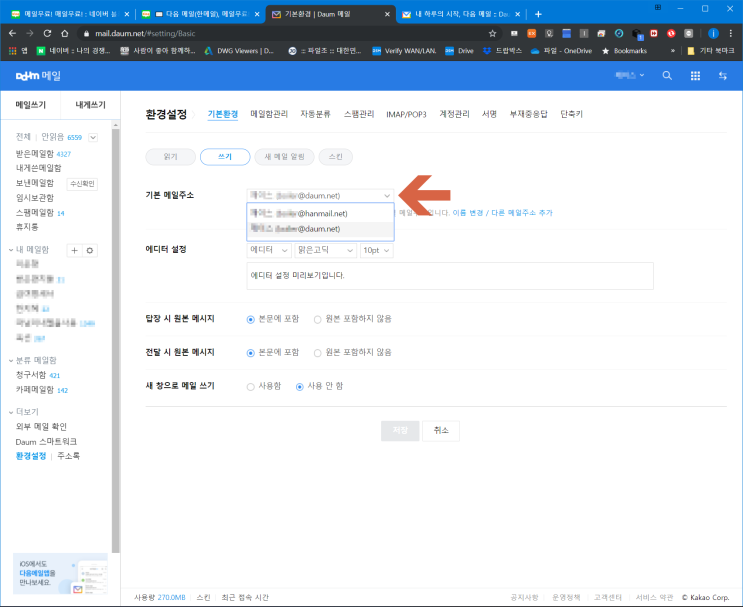Click the 메일쓰기 compose button
Image resolution: width=743 pixels, height=607 pixels.
[x=31, y=105]
